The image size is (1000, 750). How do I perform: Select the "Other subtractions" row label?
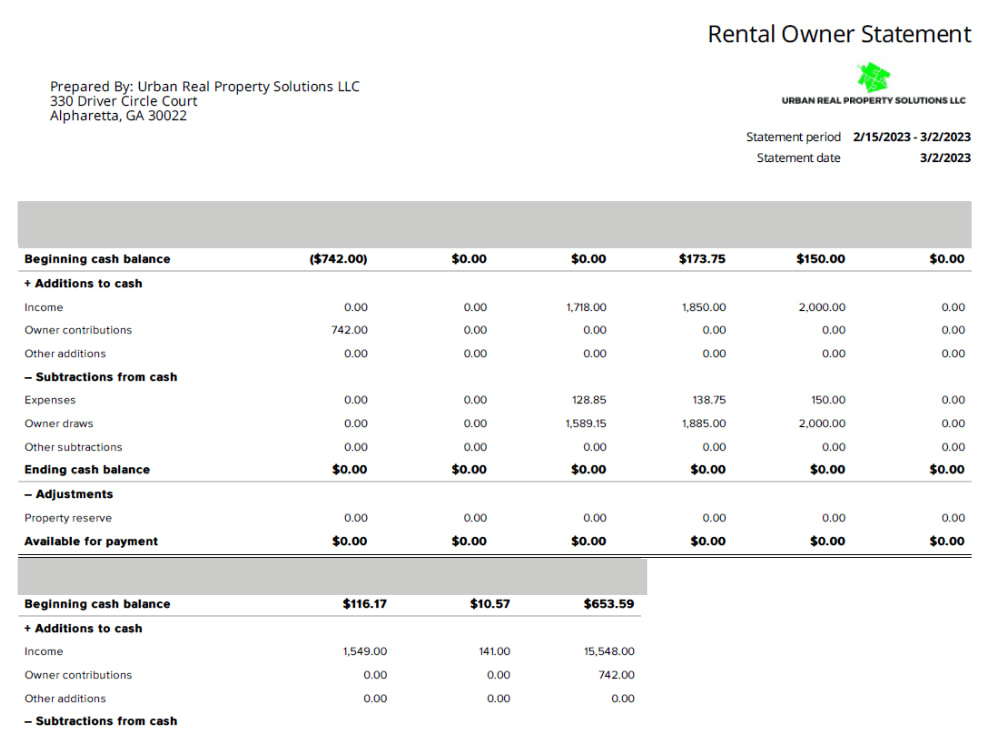73,448
